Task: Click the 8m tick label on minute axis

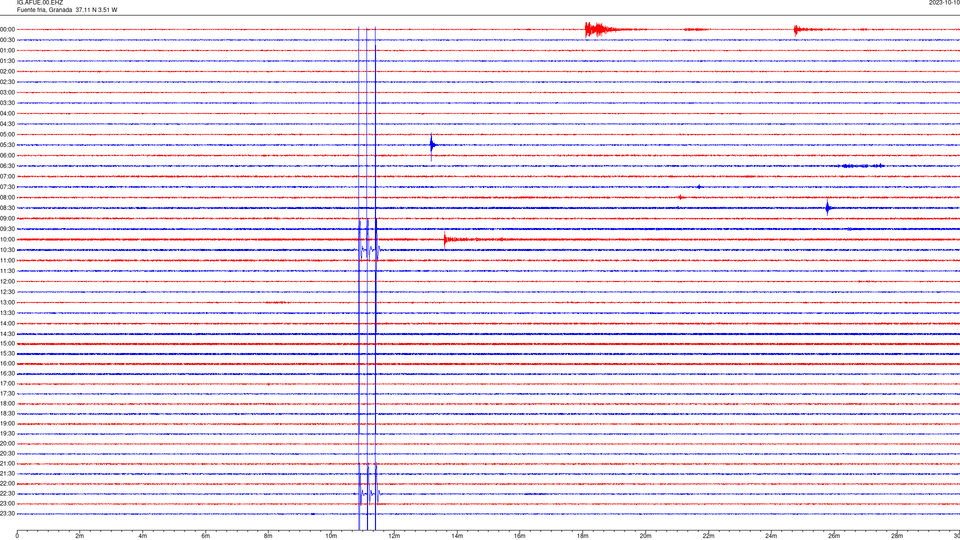Action: pyautogui.click(x=268, y=536)
